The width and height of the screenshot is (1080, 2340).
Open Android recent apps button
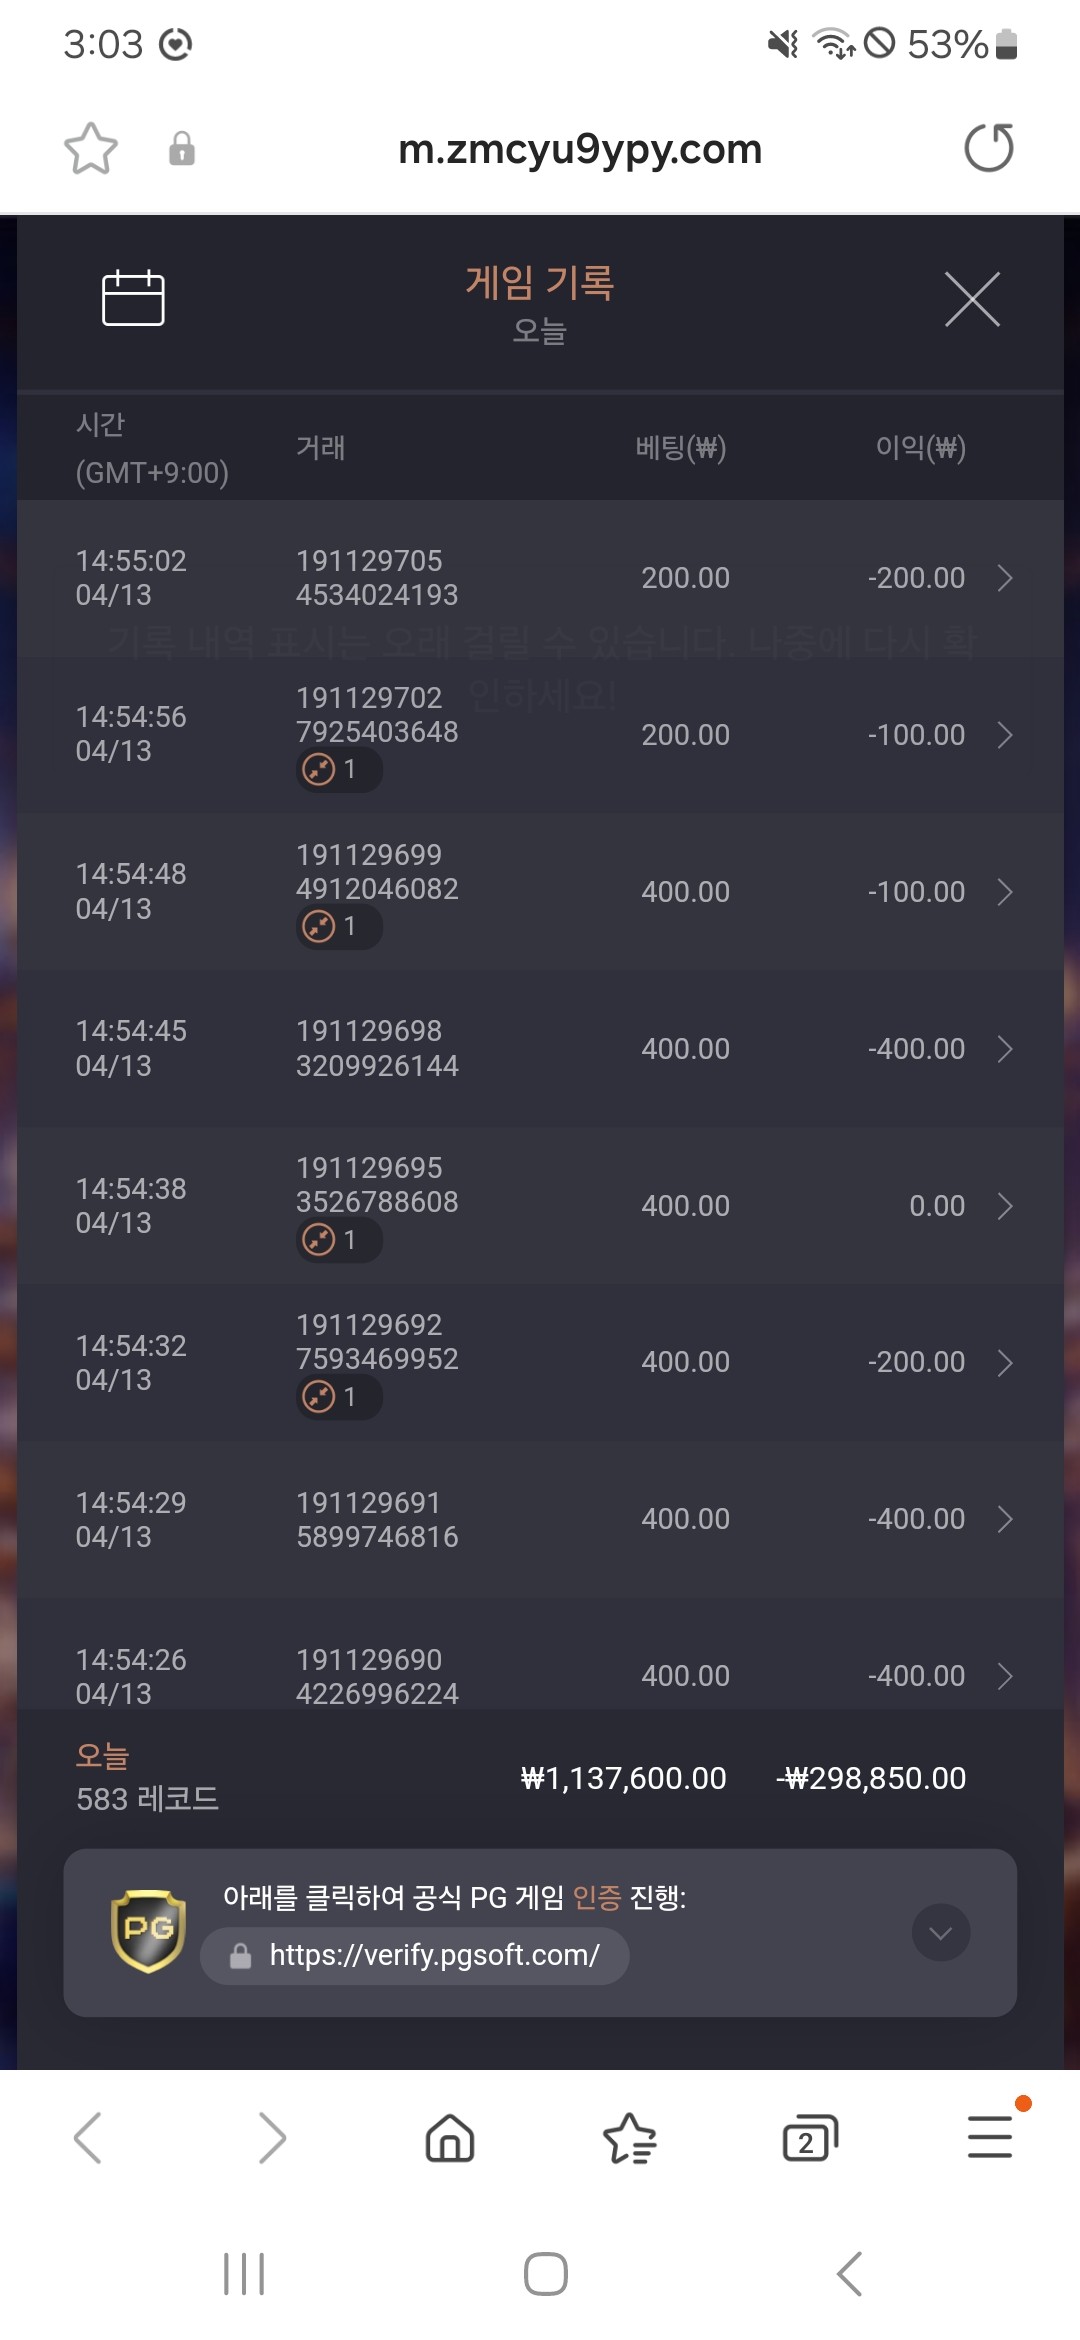click(244, 2274)
